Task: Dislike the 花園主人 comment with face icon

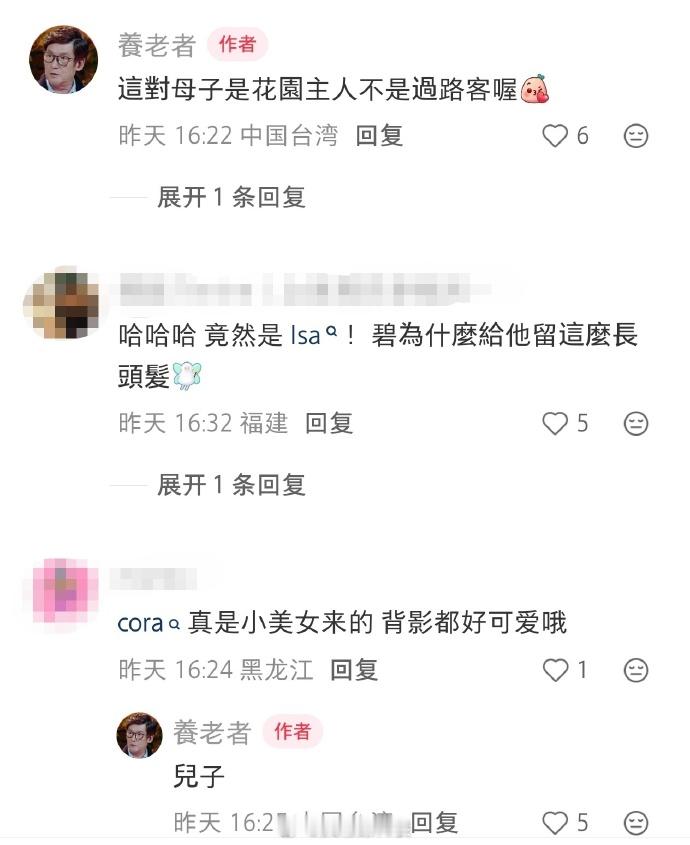Action: pyautogui.click(x=636, y=136)
